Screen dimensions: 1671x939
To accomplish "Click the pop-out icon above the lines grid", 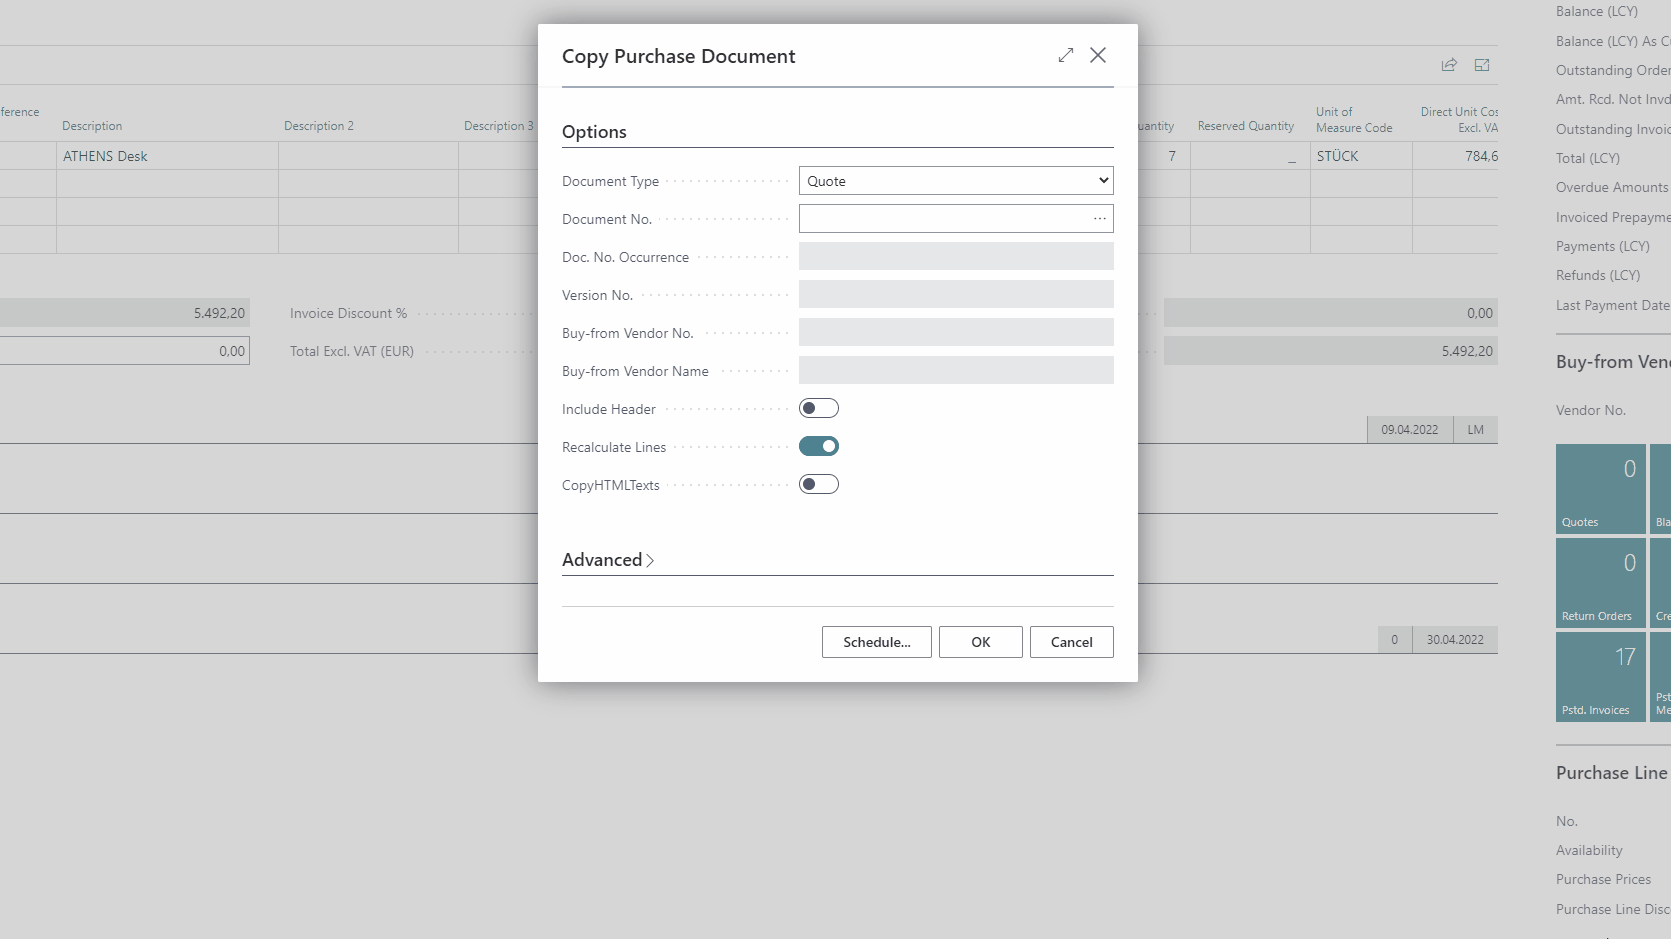I will [1482, 65].
